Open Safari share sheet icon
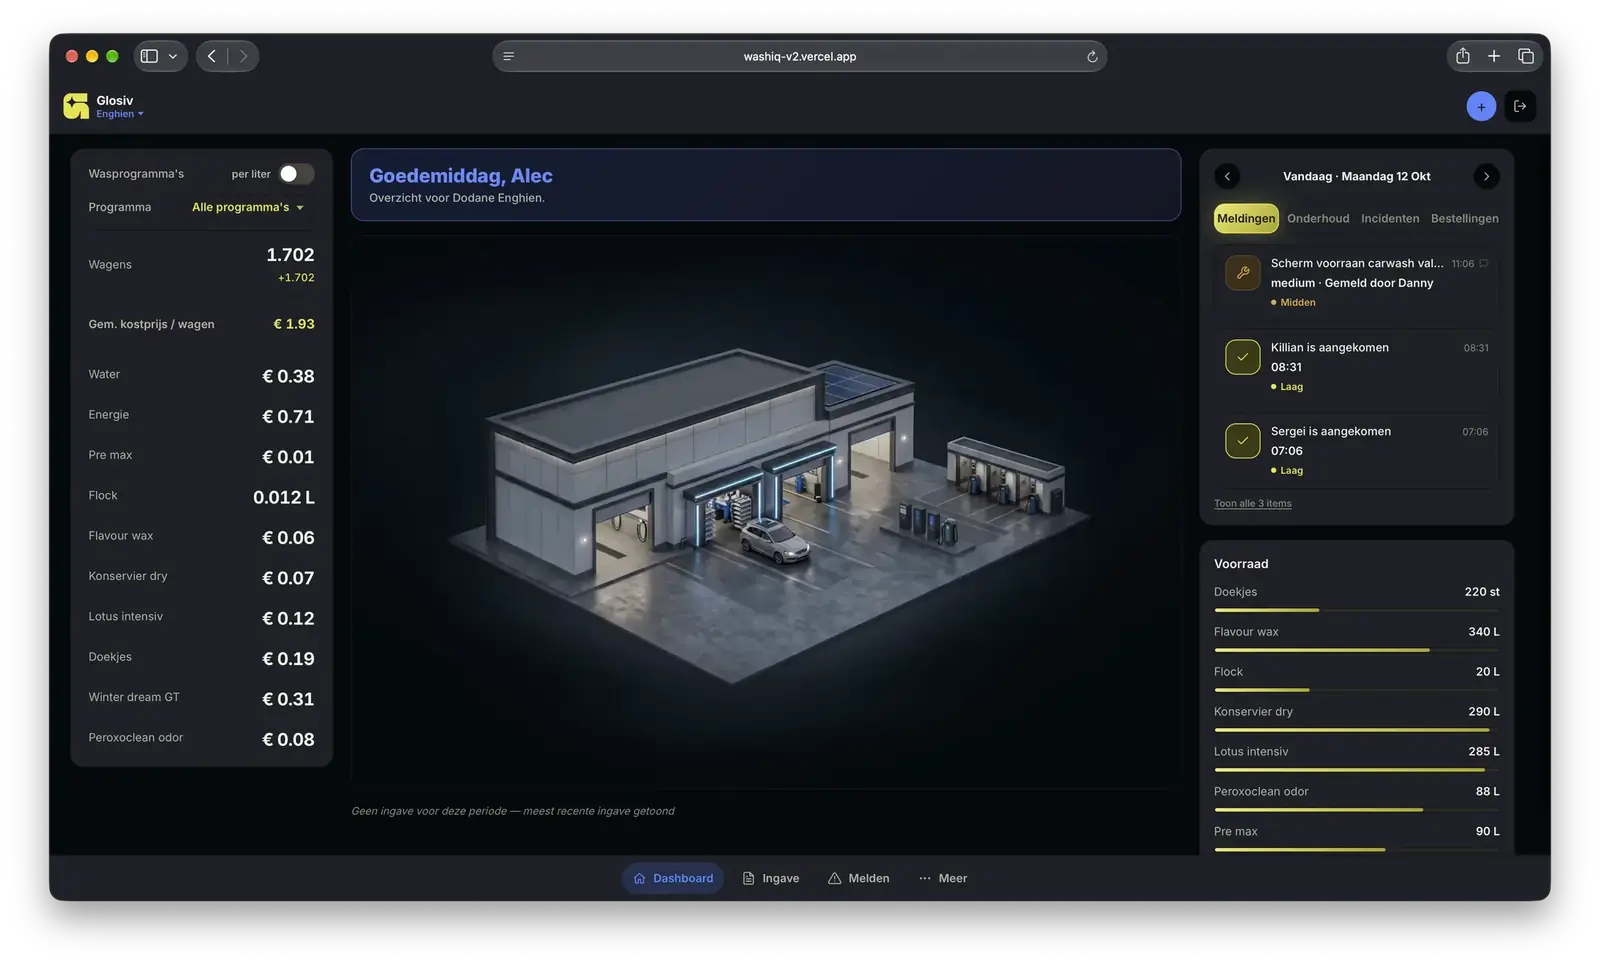This screenshot has width=1600, height=966. tap(1463, 56)
